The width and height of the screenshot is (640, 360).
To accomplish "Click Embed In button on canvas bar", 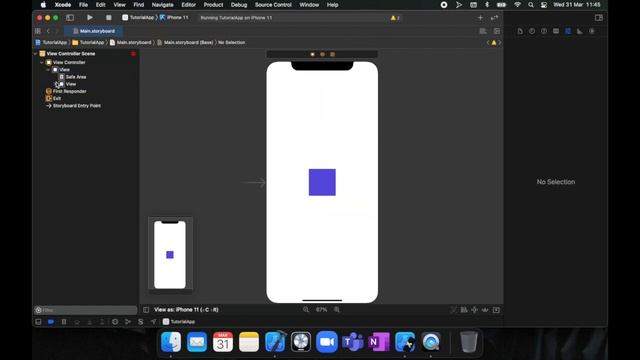I will click(496, 310).
